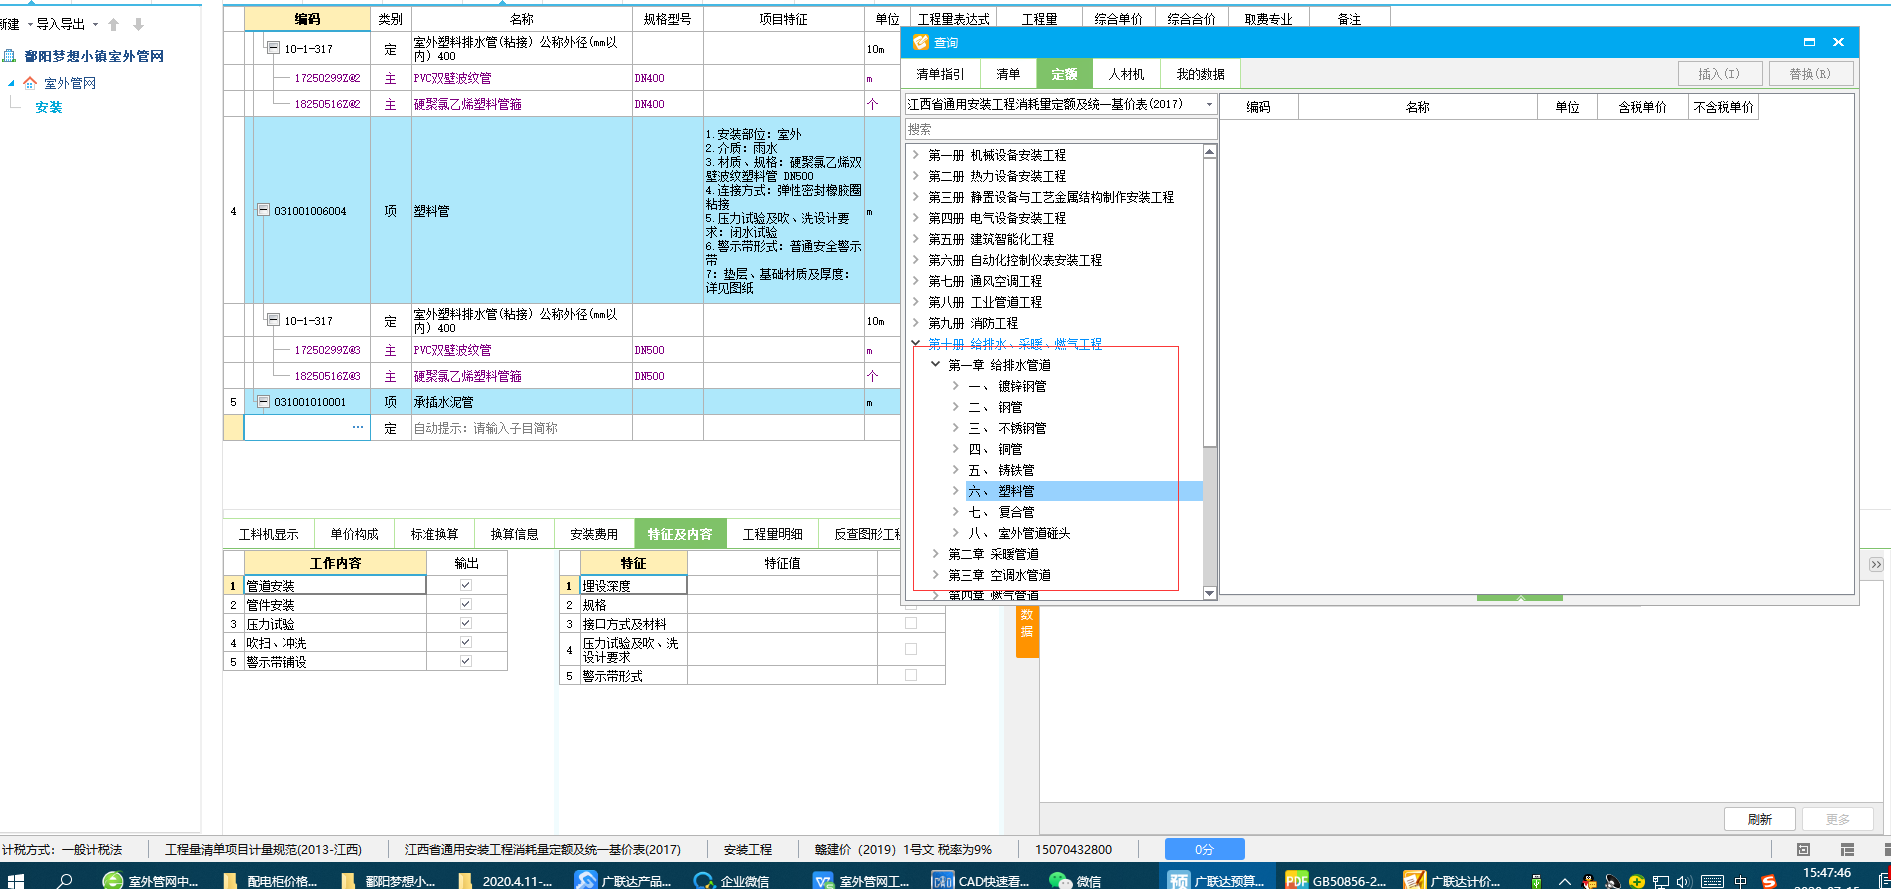Open the 2020.4.11 folder in taskbar

click(506, 880)
